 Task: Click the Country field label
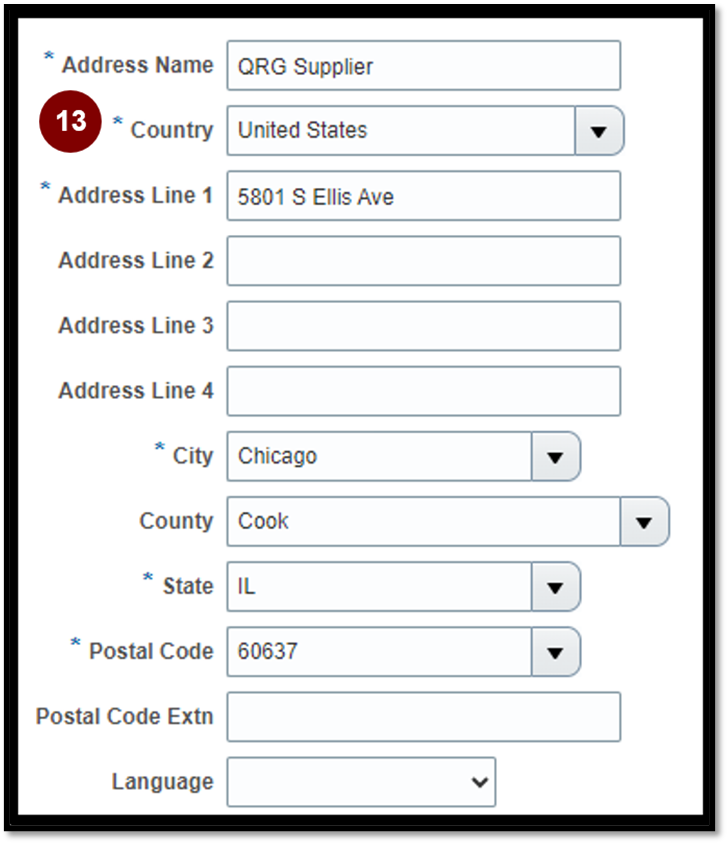point(172,130)
